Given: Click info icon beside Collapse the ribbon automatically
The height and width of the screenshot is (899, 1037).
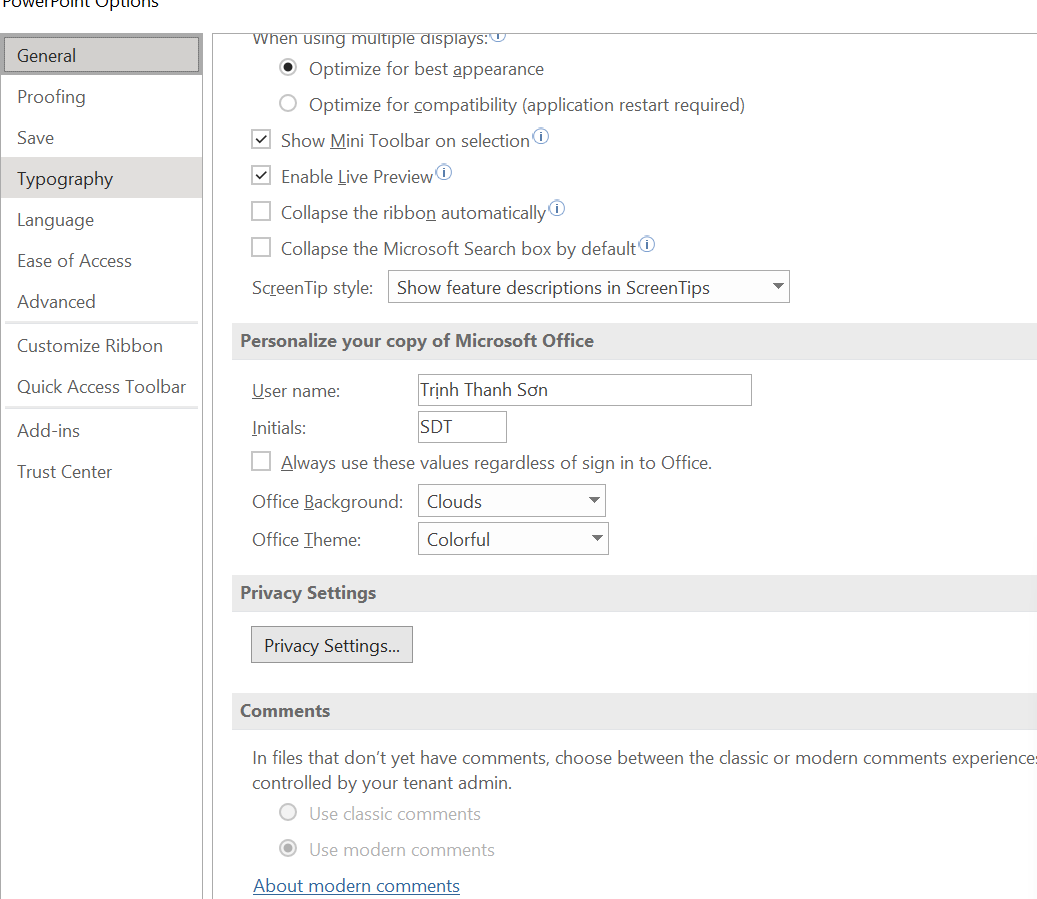Looking at the screenshot, I should point(557,208).
